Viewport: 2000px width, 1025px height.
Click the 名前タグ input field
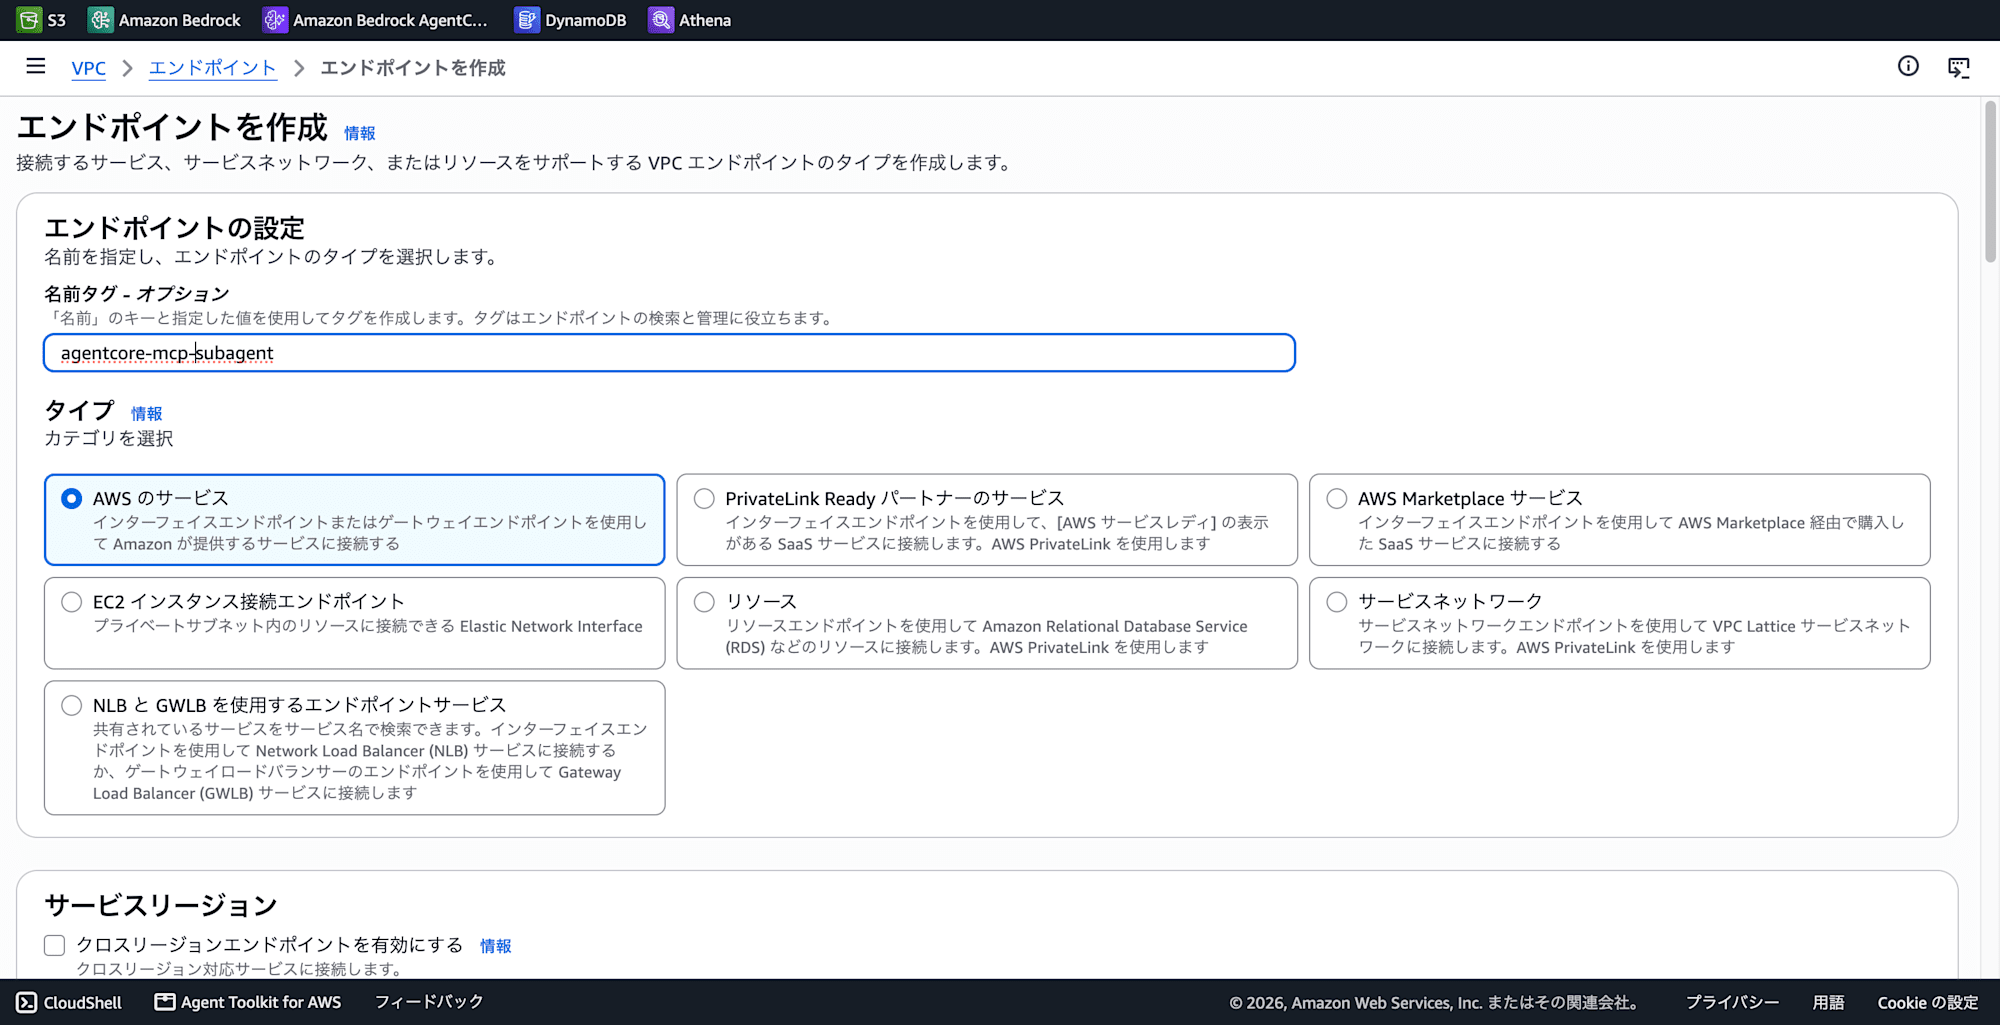(x=669, y=353)
